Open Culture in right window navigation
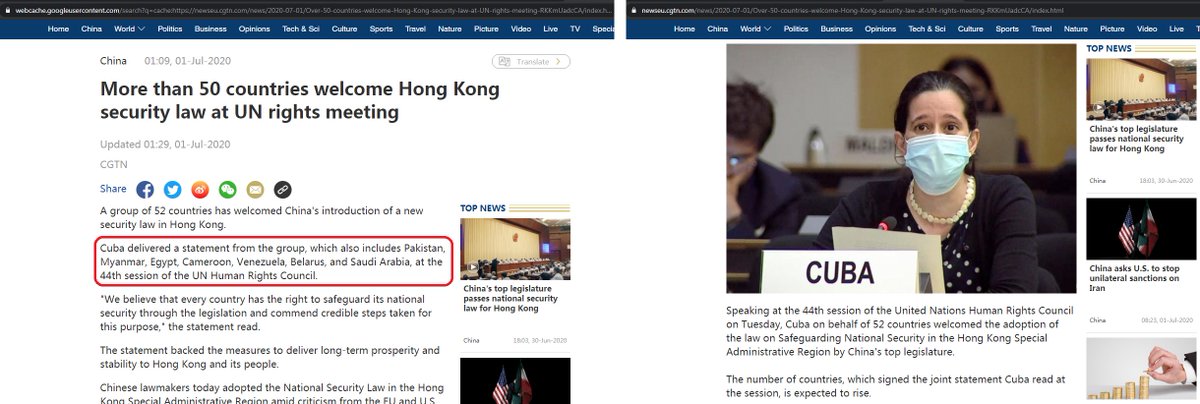The image size is (1200, 404). (x=972, y=29)
